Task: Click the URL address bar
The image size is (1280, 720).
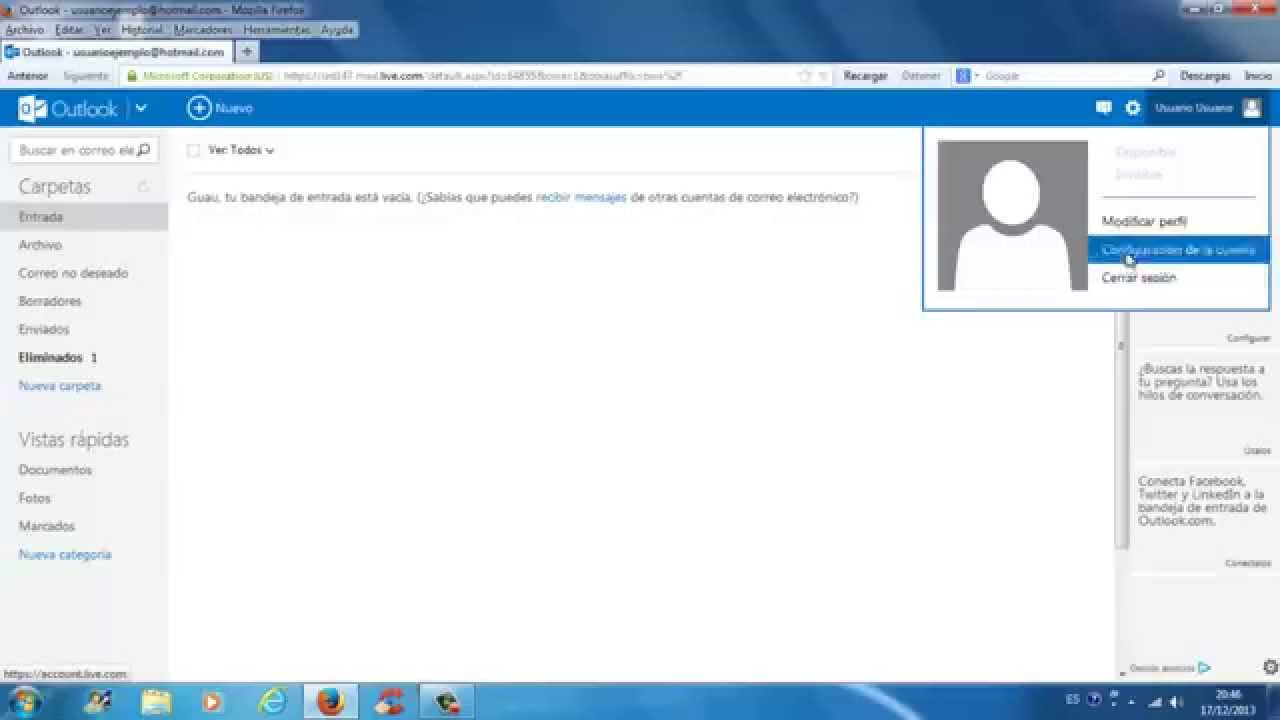Action: coord(475,76)
